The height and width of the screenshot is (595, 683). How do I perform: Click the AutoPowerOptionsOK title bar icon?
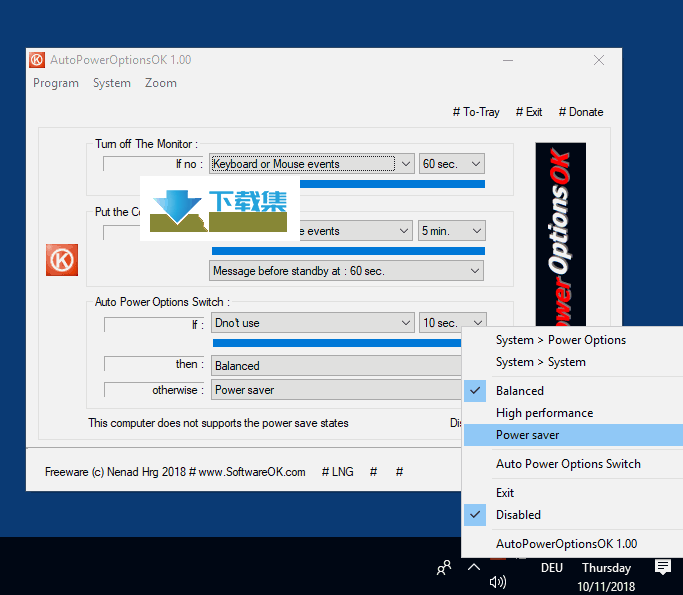[x=37, y=60]
